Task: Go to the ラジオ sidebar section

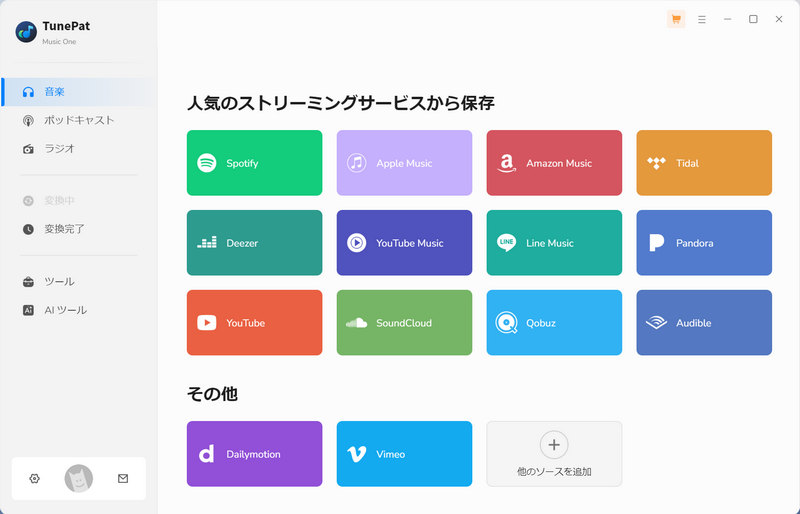Action: [79, 149]
